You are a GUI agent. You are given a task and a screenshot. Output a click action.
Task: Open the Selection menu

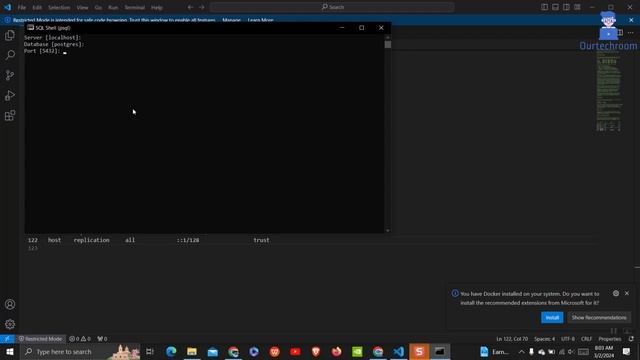(x=59, y=7)
